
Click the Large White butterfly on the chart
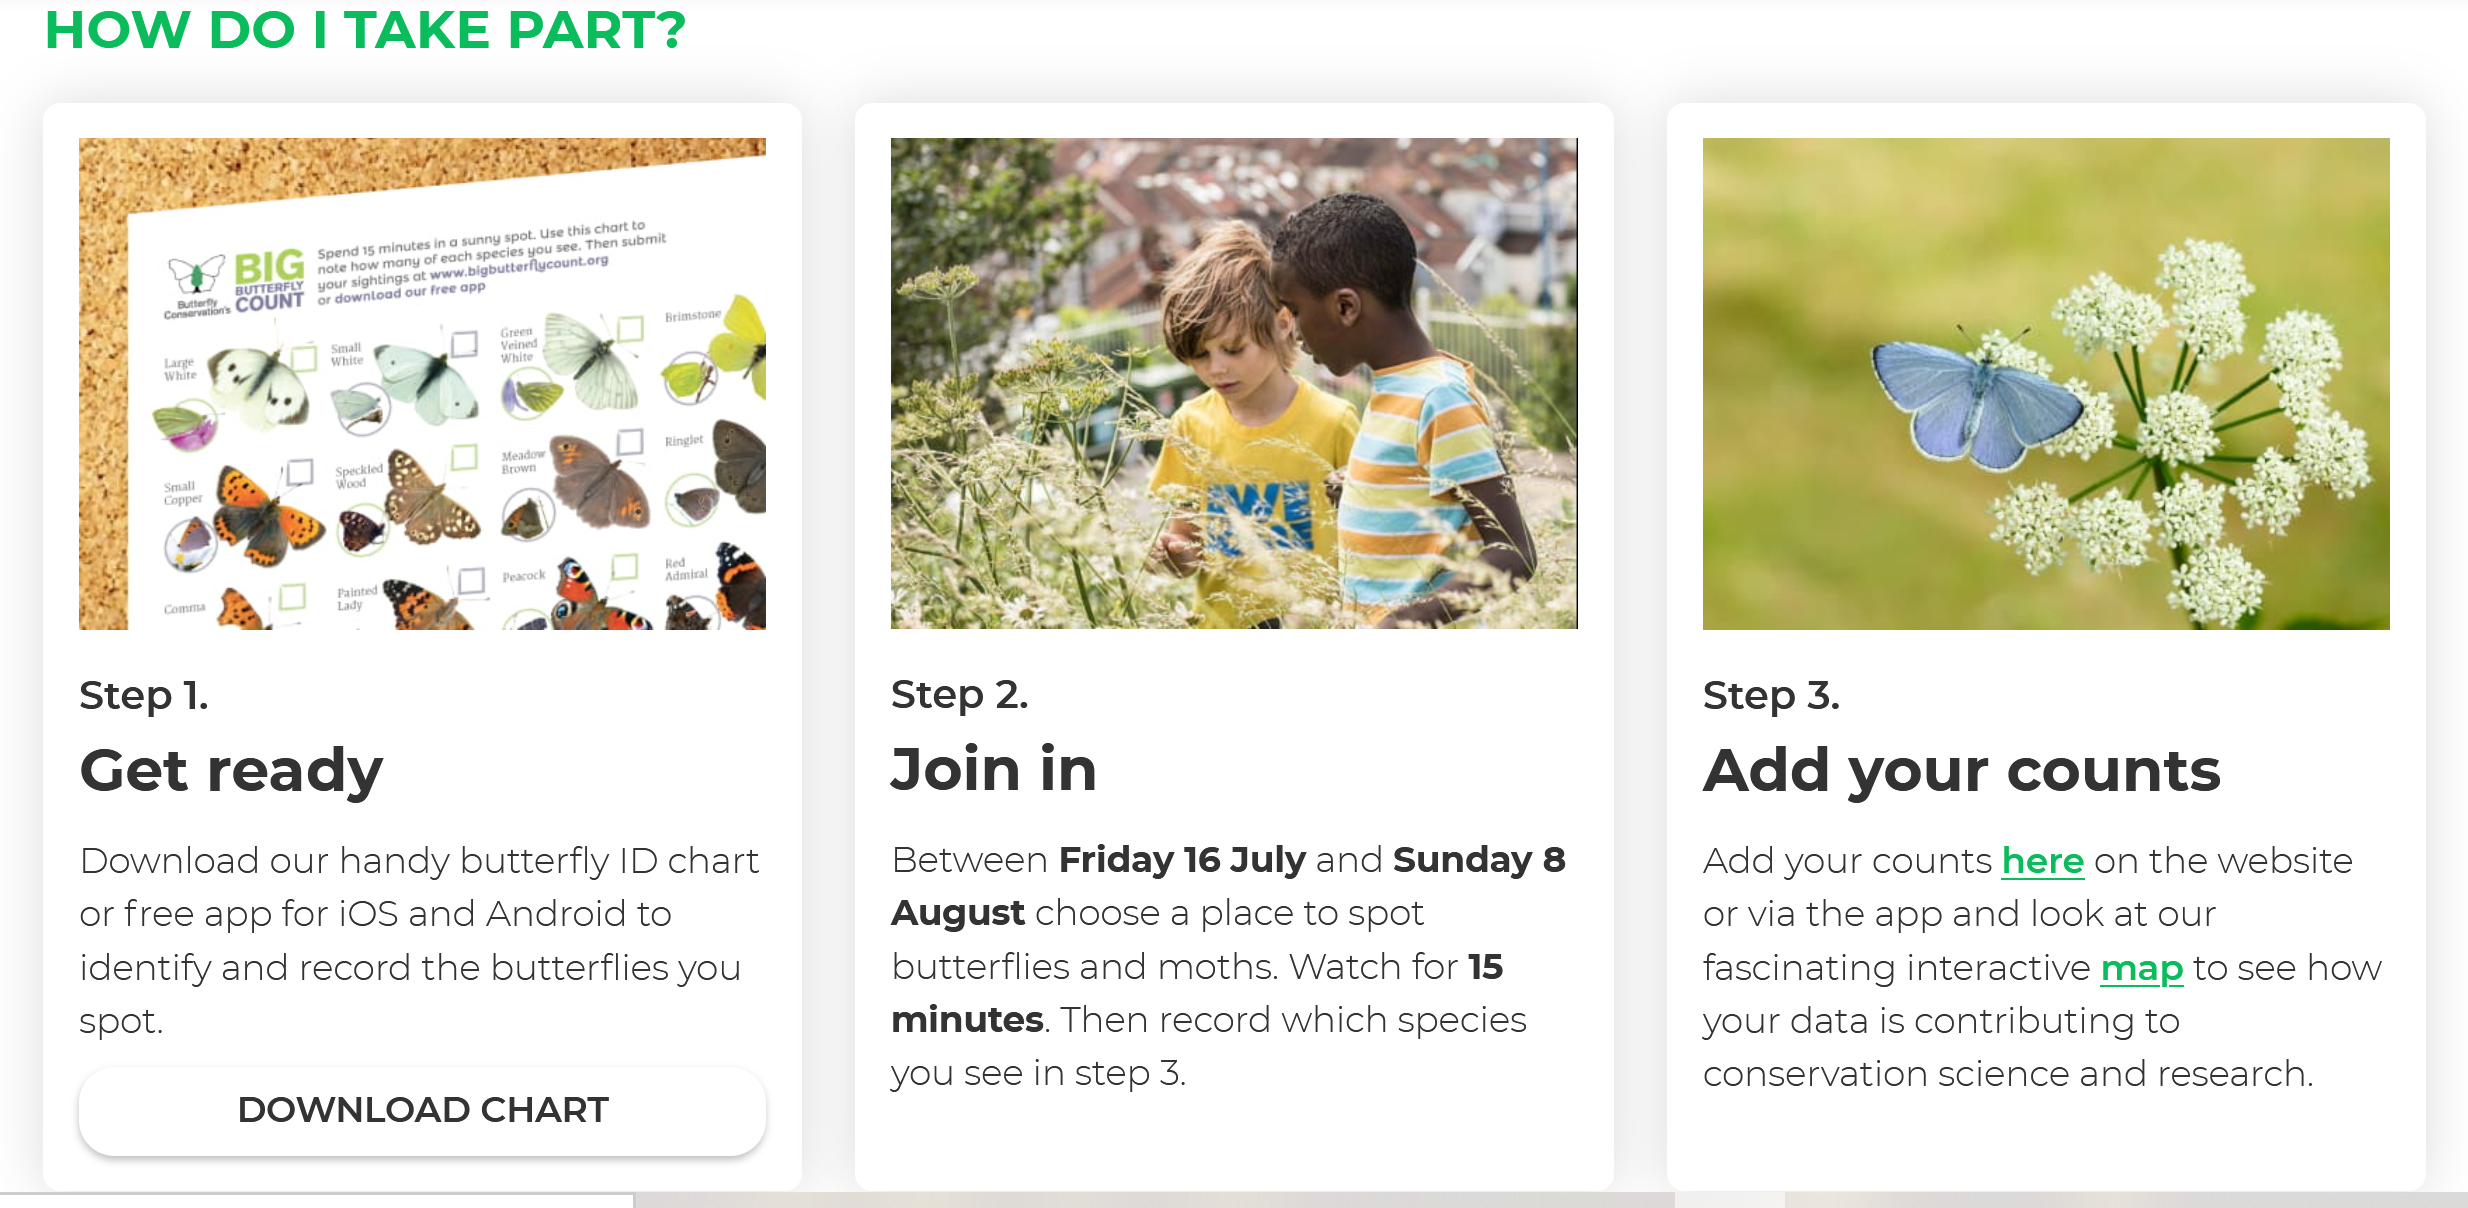coord(260,387)
